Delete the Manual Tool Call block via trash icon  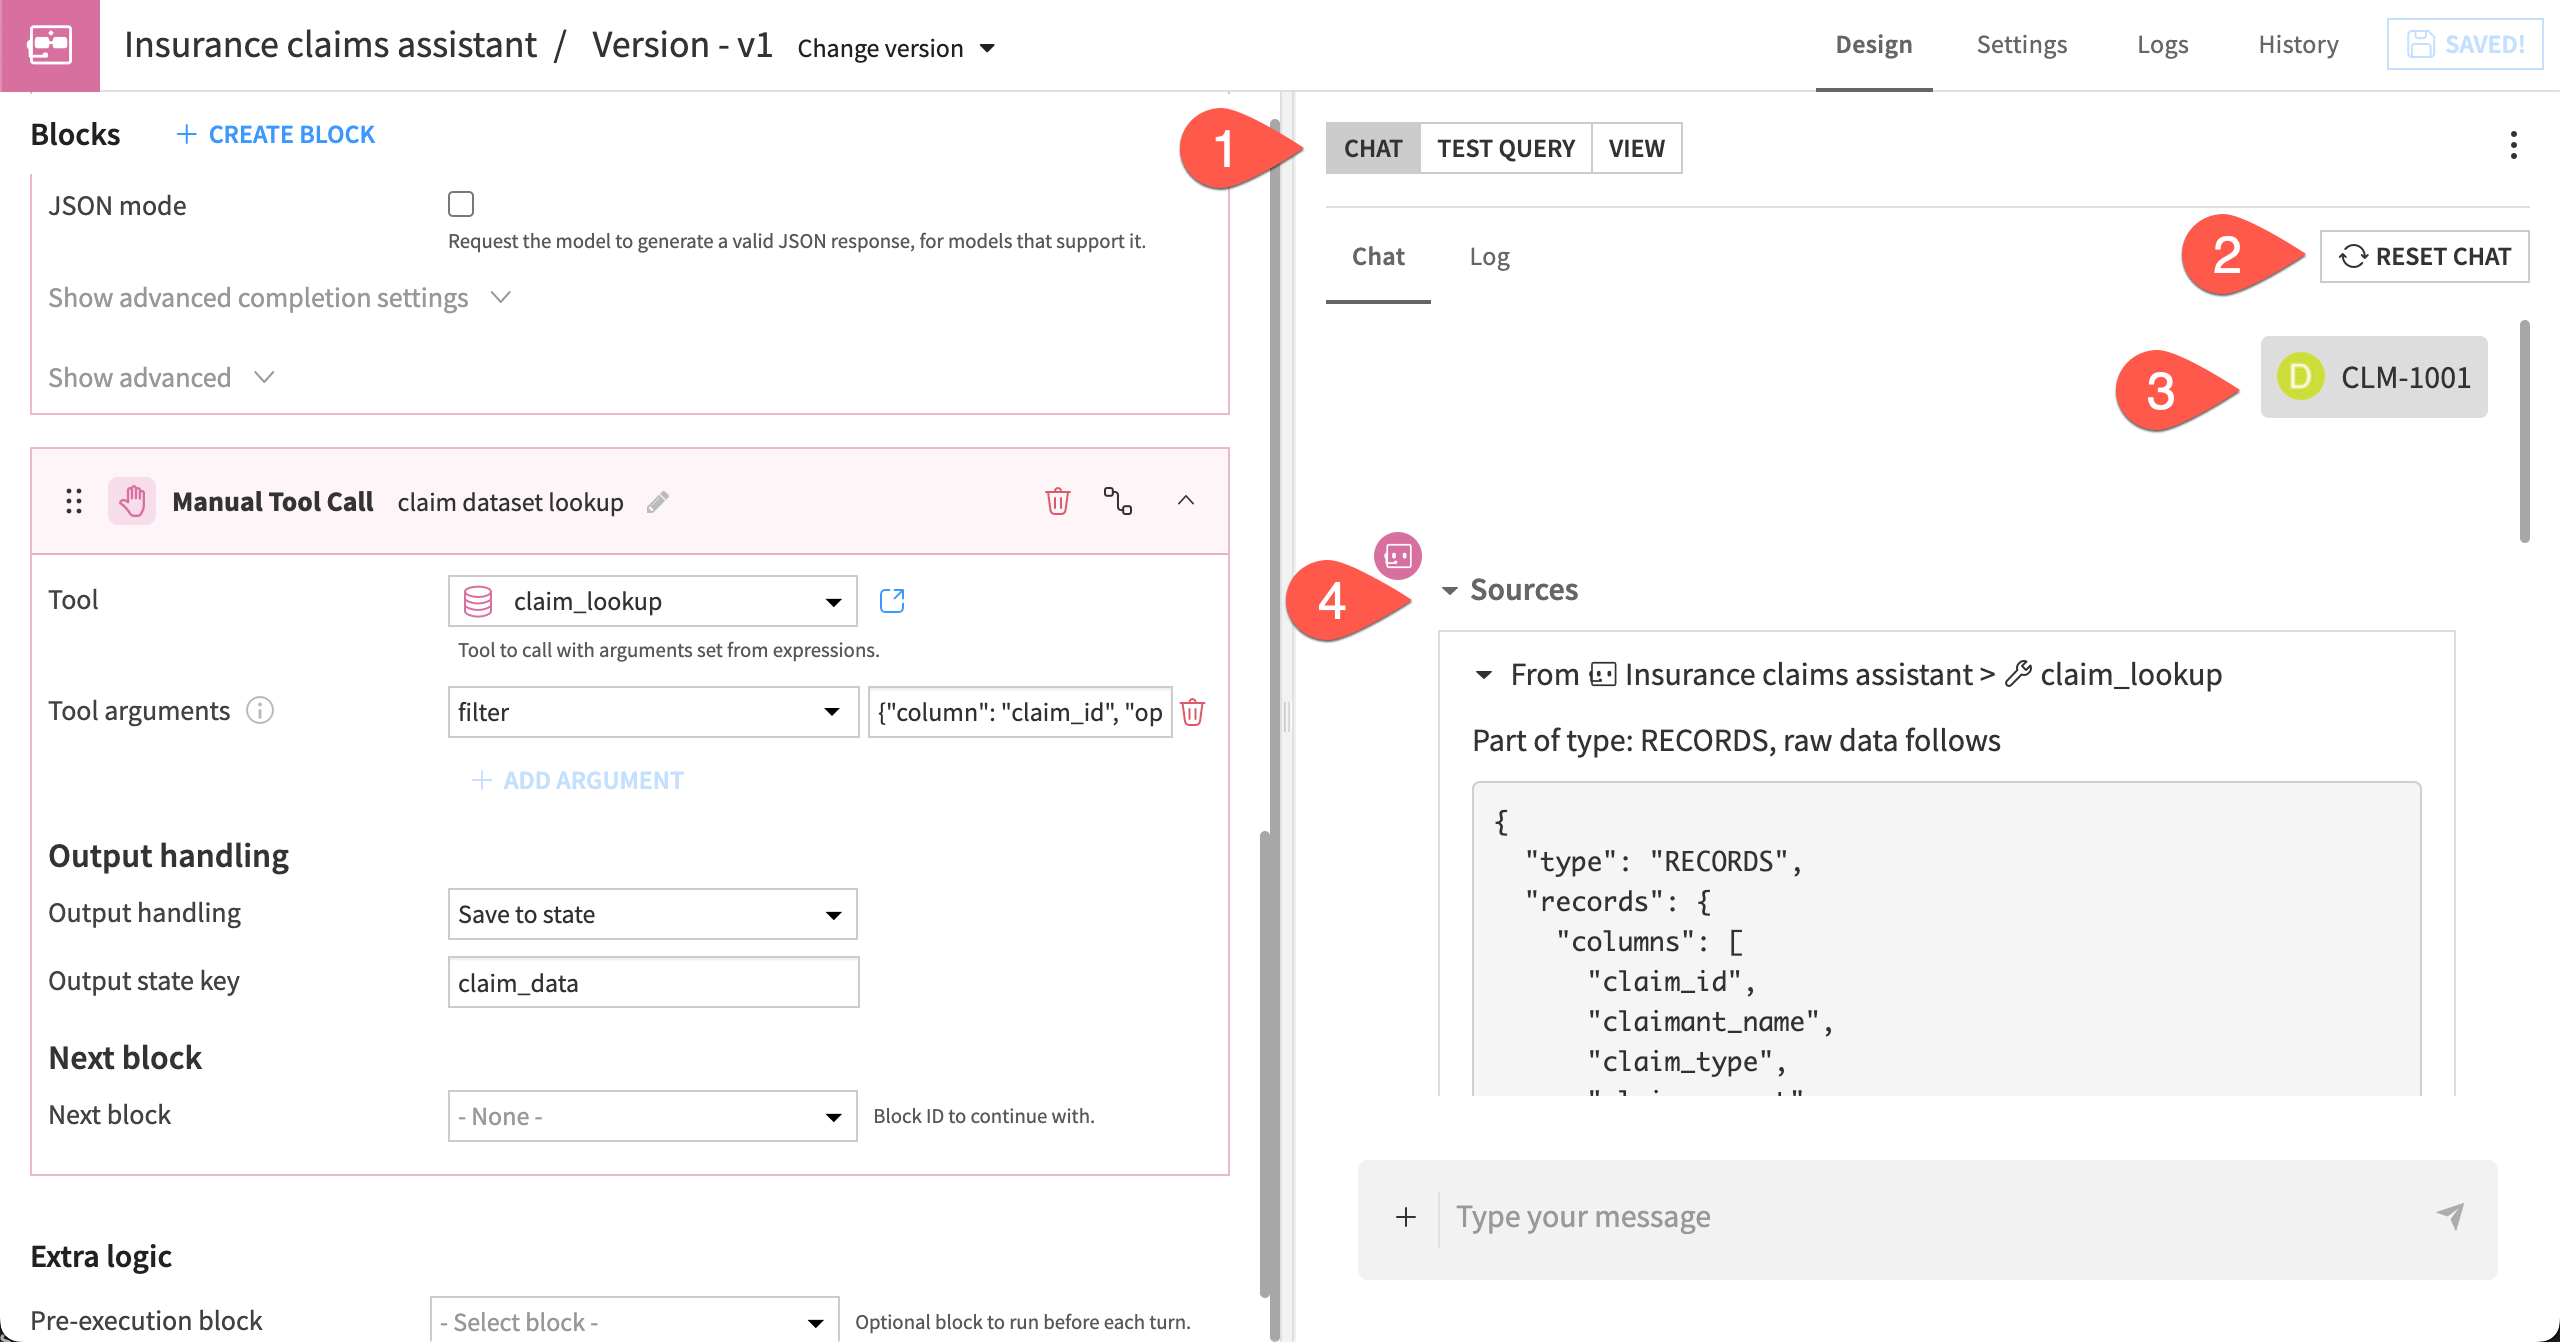pos(1057,501)
